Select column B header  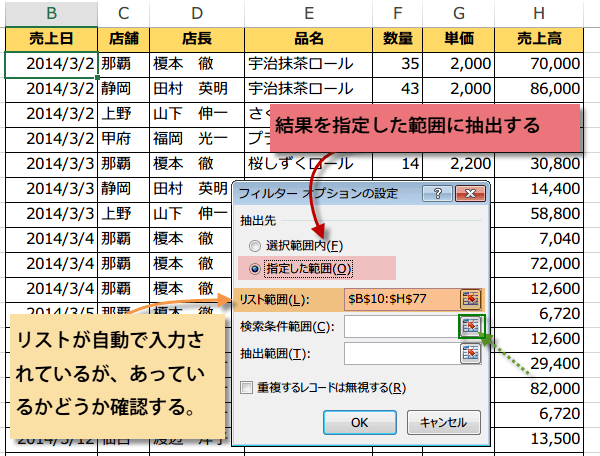tap(52, 13)
